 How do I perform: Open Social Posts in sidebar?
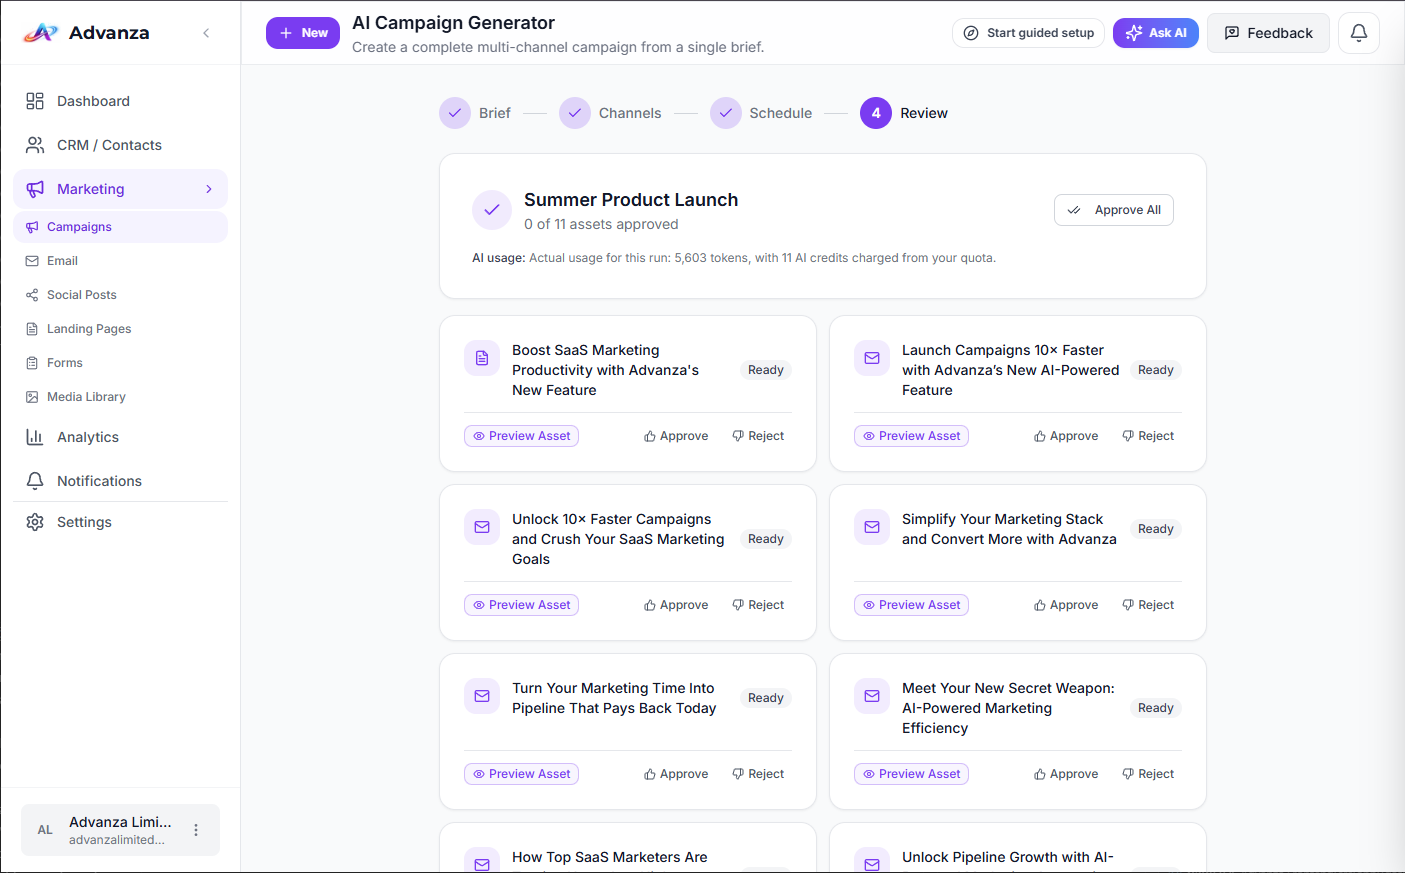pyautogui.click(x=120, y=295)
